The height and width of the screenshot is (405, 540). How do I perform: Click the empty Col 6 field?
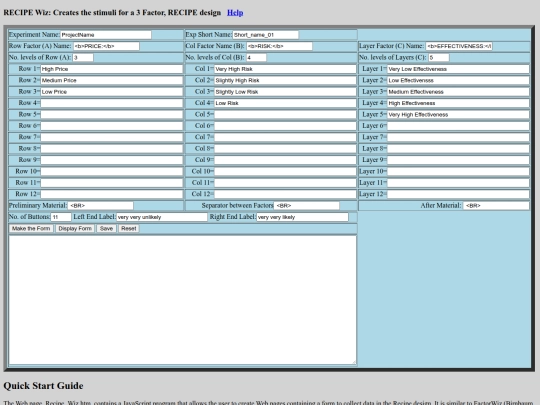click(285, 126)
